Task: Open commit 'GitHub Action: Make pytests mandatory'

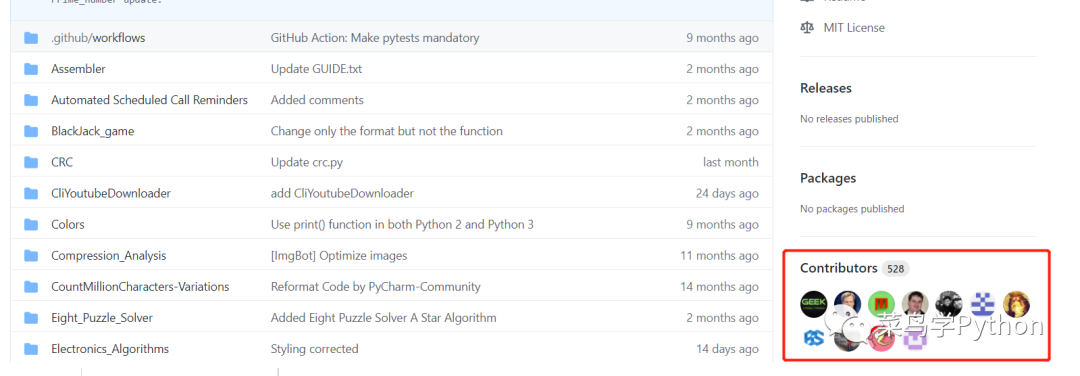Action: [x=375, y=38]
